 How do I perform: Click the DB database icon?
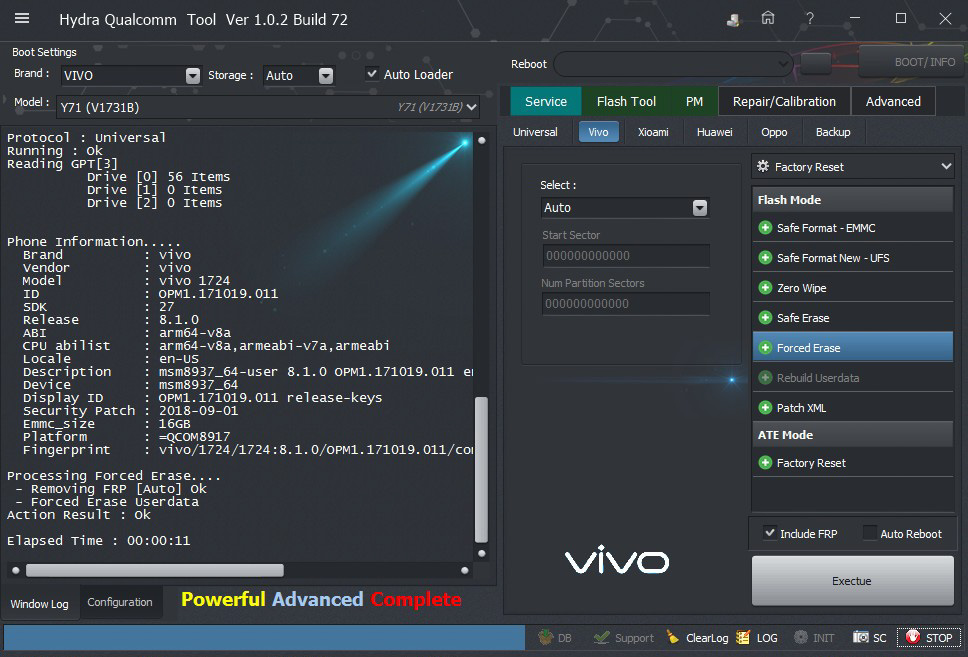tap(545, 637)
